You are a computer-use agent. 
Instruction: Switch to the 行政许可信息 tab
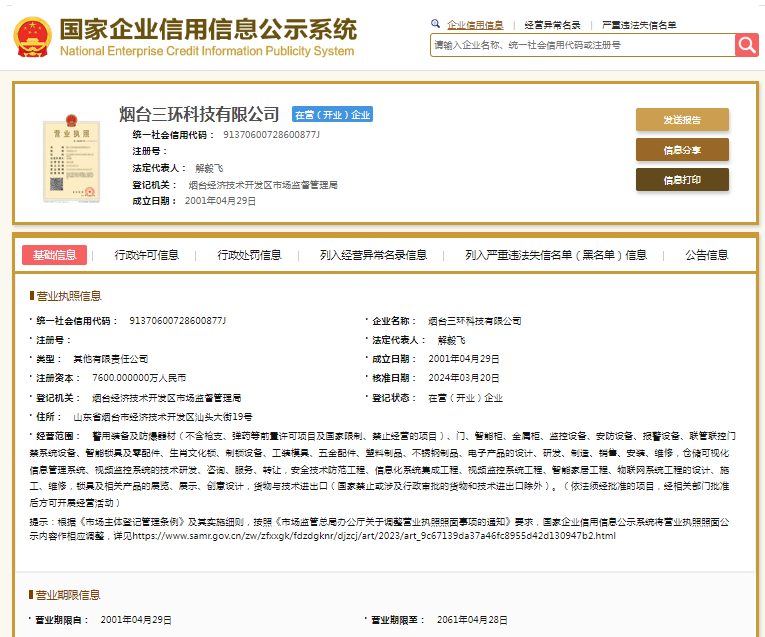point(147,255)
